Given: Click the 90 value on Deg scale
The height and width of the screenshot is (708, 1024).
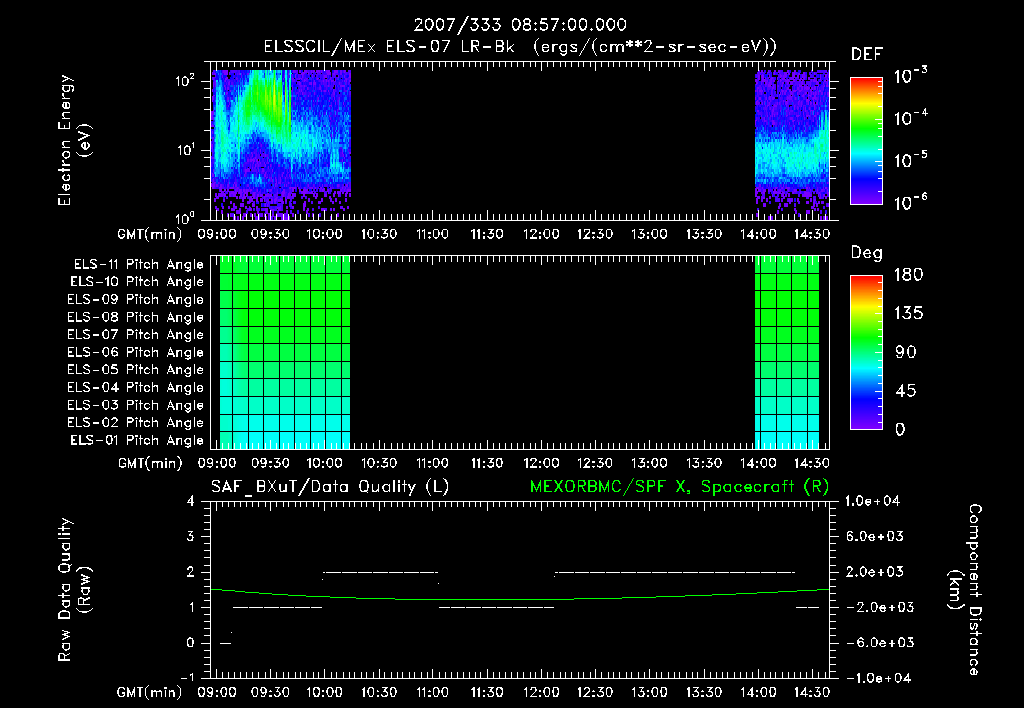Looking at the screenshot, I should pos(906,353).
